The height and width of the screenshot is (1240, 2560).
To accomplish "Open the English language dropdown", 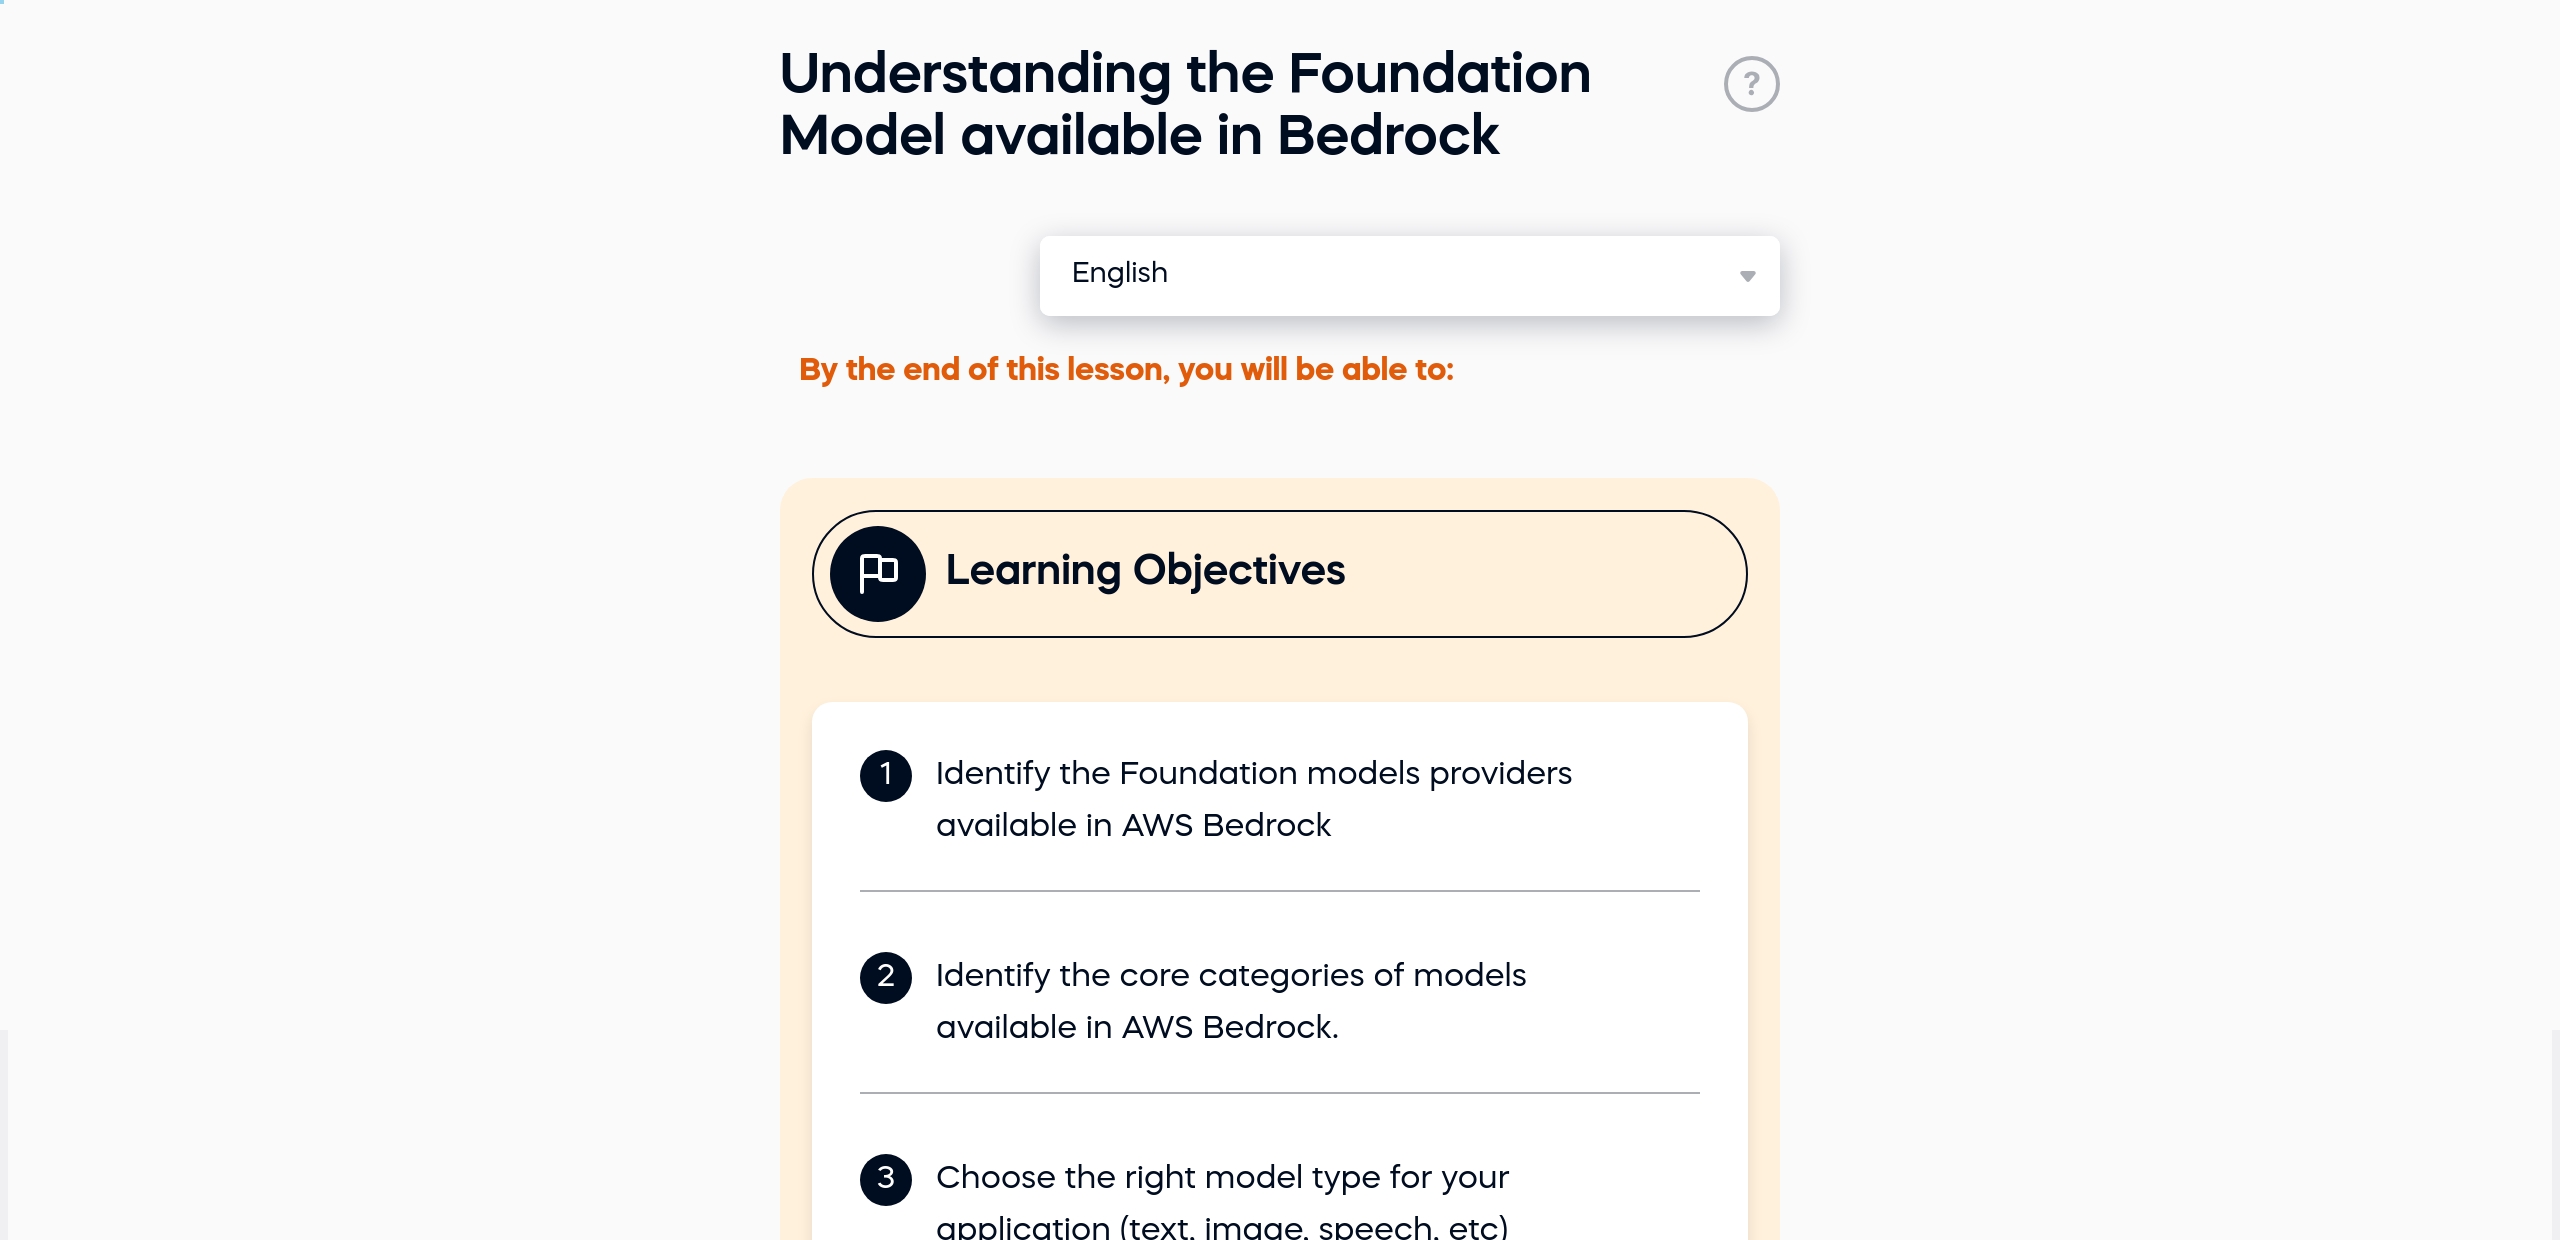I will tap(1409, 275).
